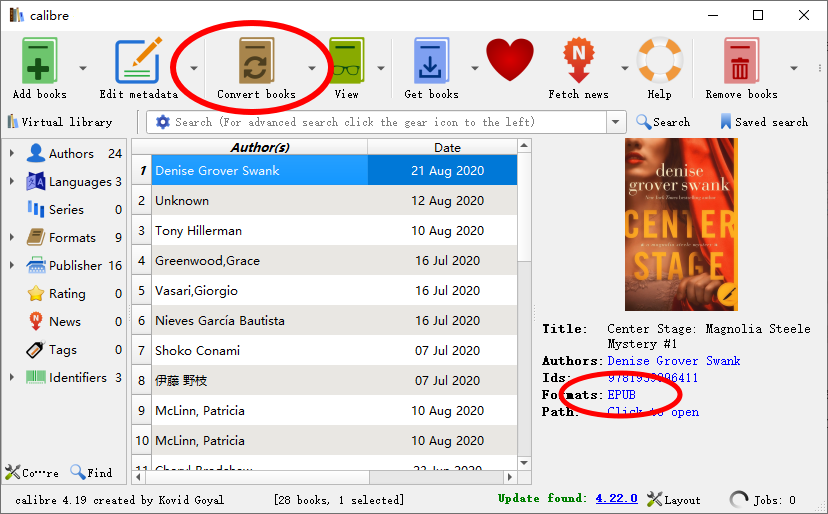This screenshot has height=514, width=828.
Task: Click the Configure tag browser wrench icon
Action: pos(32,472)
